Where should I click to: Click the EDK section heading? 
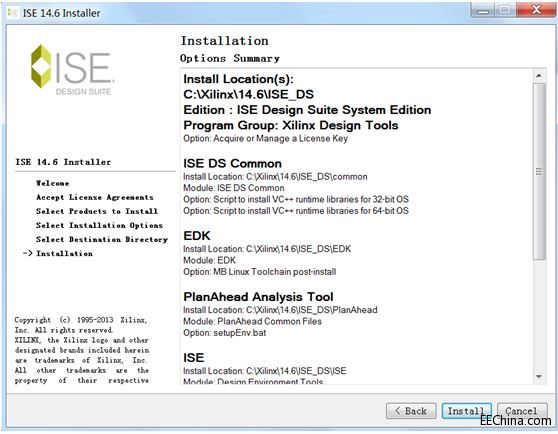(197, 235)
